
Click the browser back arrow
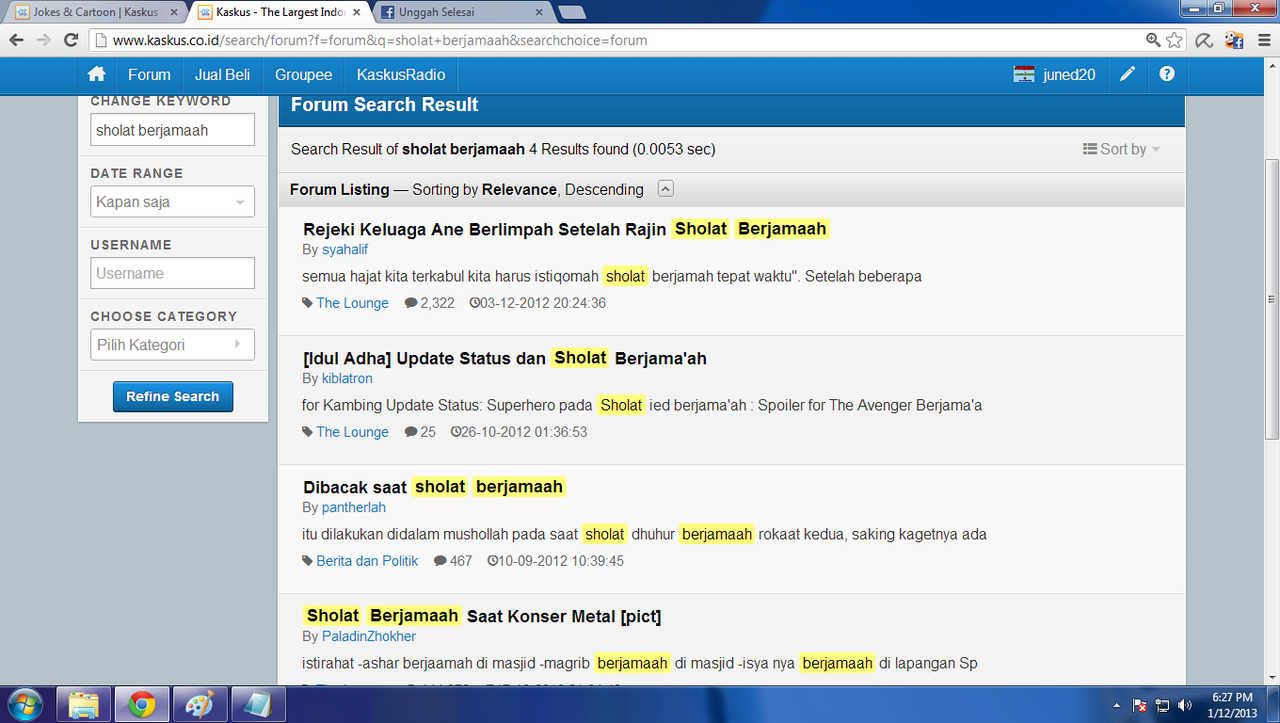point(17,40)
